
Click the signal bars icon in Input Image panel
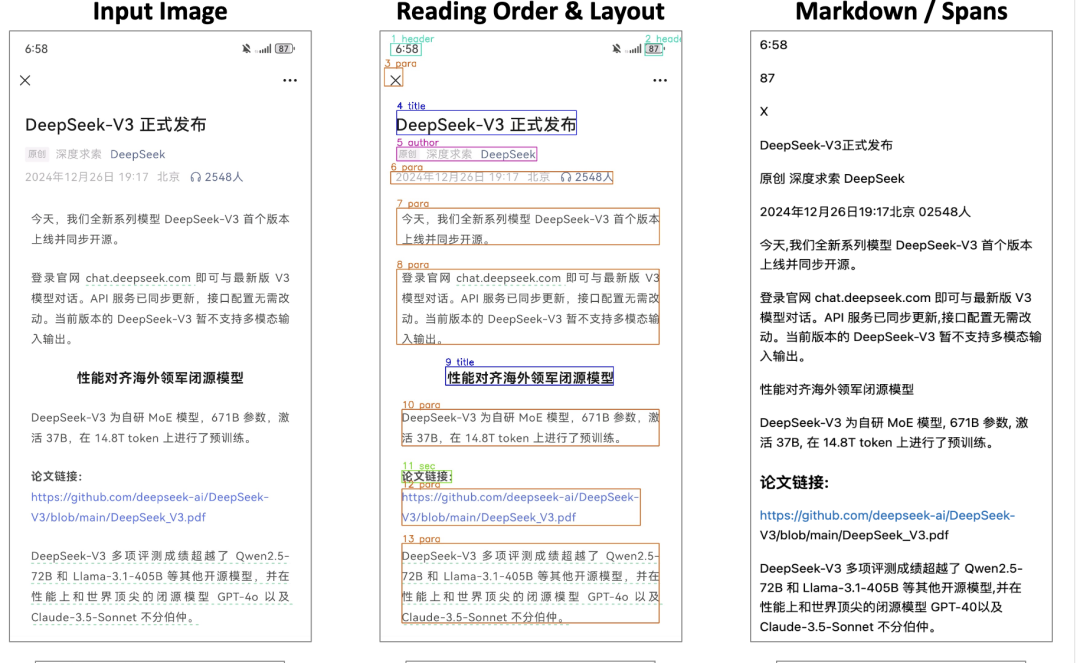click(263, 49)
